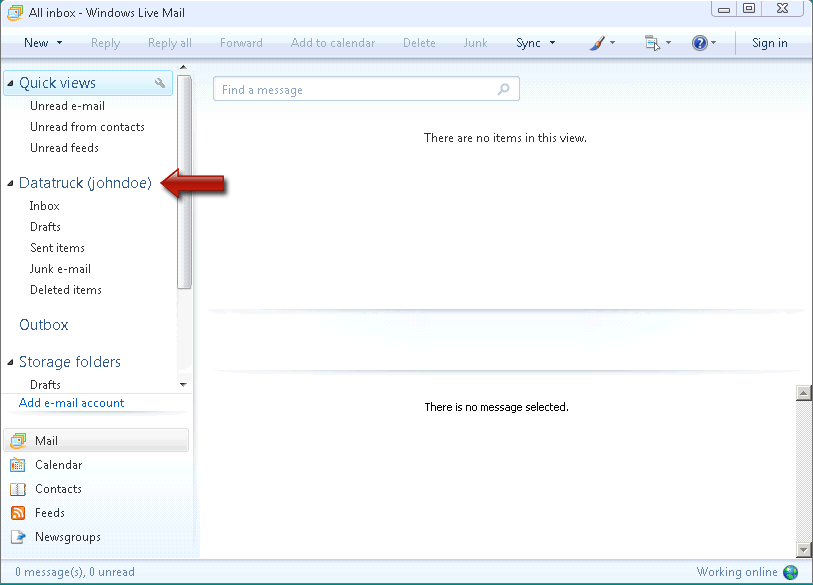Click the Working online globe icon
The height and width of the screenshot is (585, 813).
(x=791, y=572)
